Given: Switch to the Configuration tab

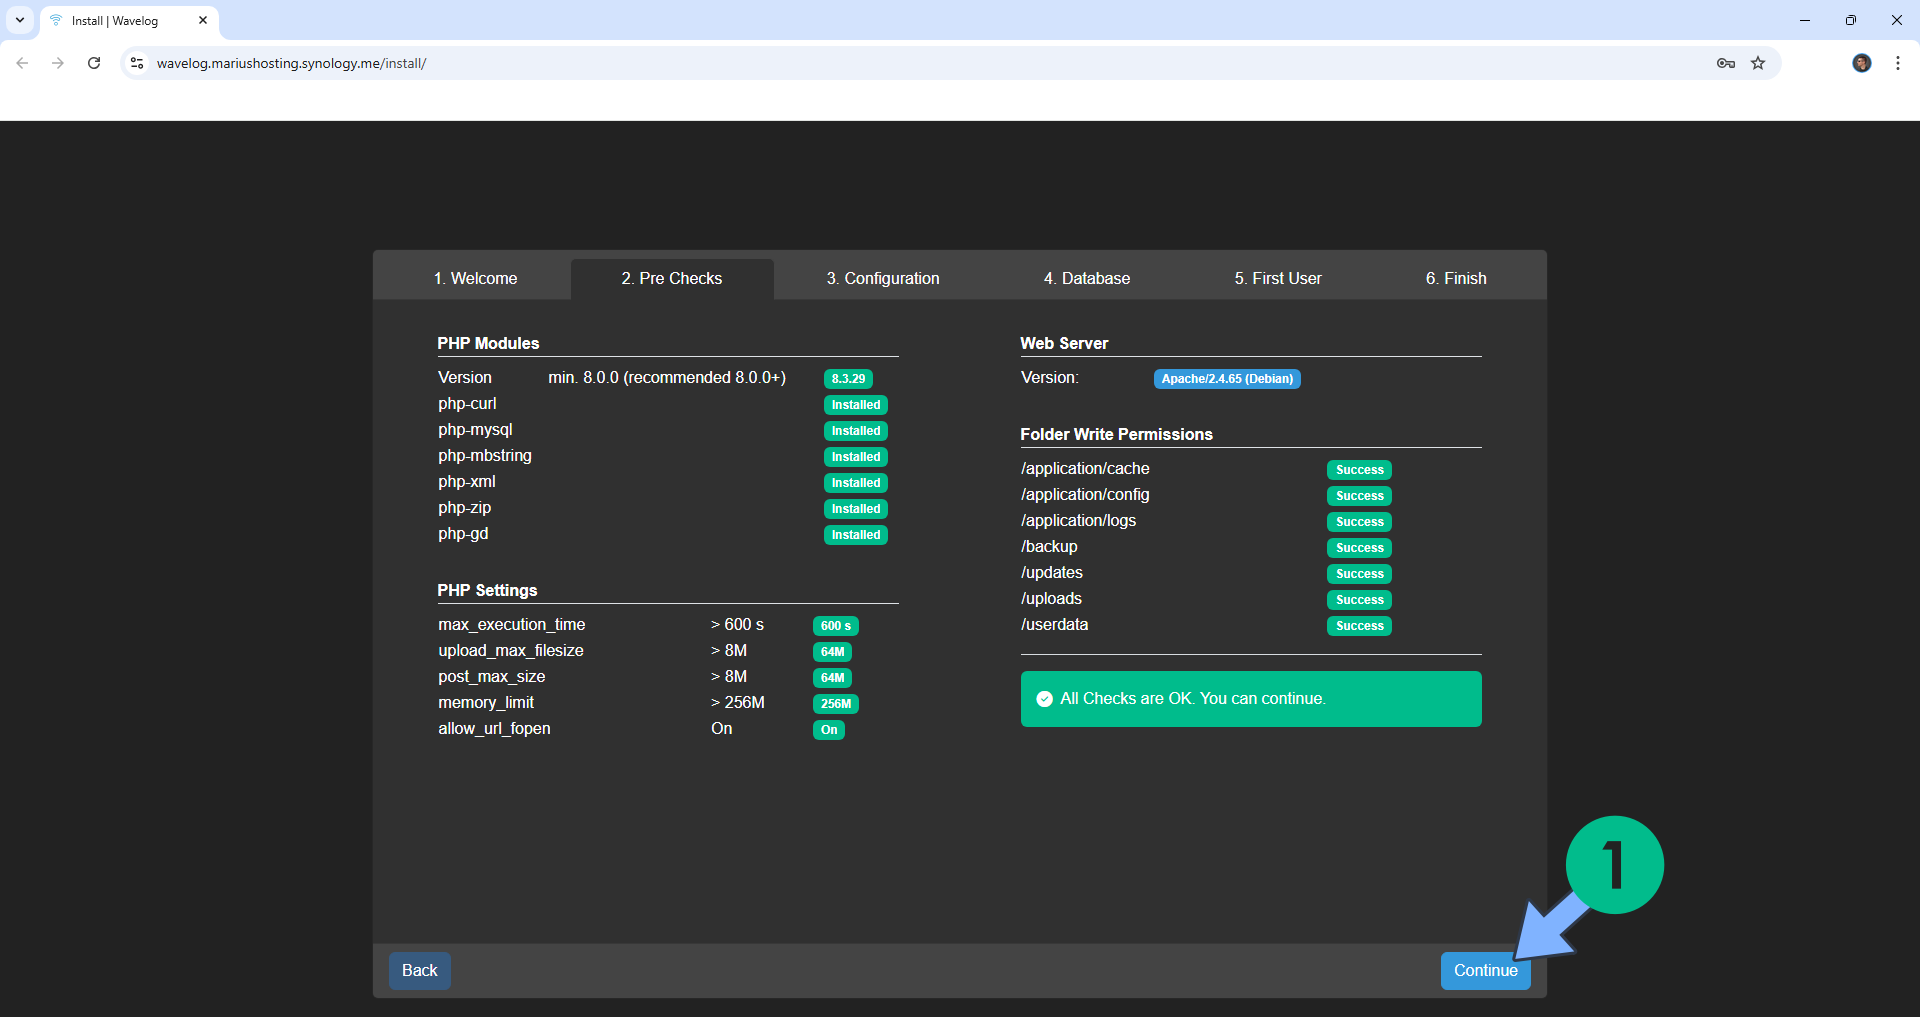Looking at the screenshot, I should point(883,278).
